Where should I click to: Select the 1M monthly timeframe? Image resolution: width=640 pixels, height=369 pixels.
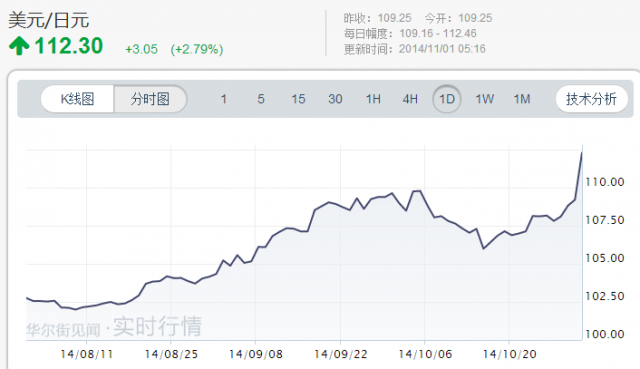522,99
